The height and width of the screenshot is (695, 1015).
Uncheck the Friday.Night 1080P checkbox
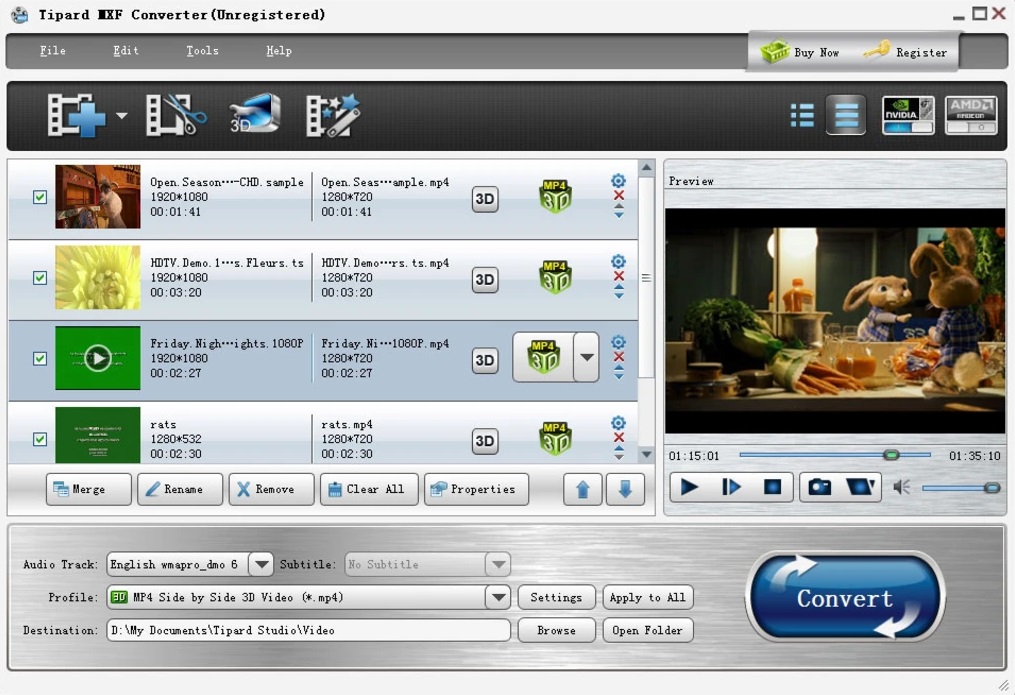(40, 359)
